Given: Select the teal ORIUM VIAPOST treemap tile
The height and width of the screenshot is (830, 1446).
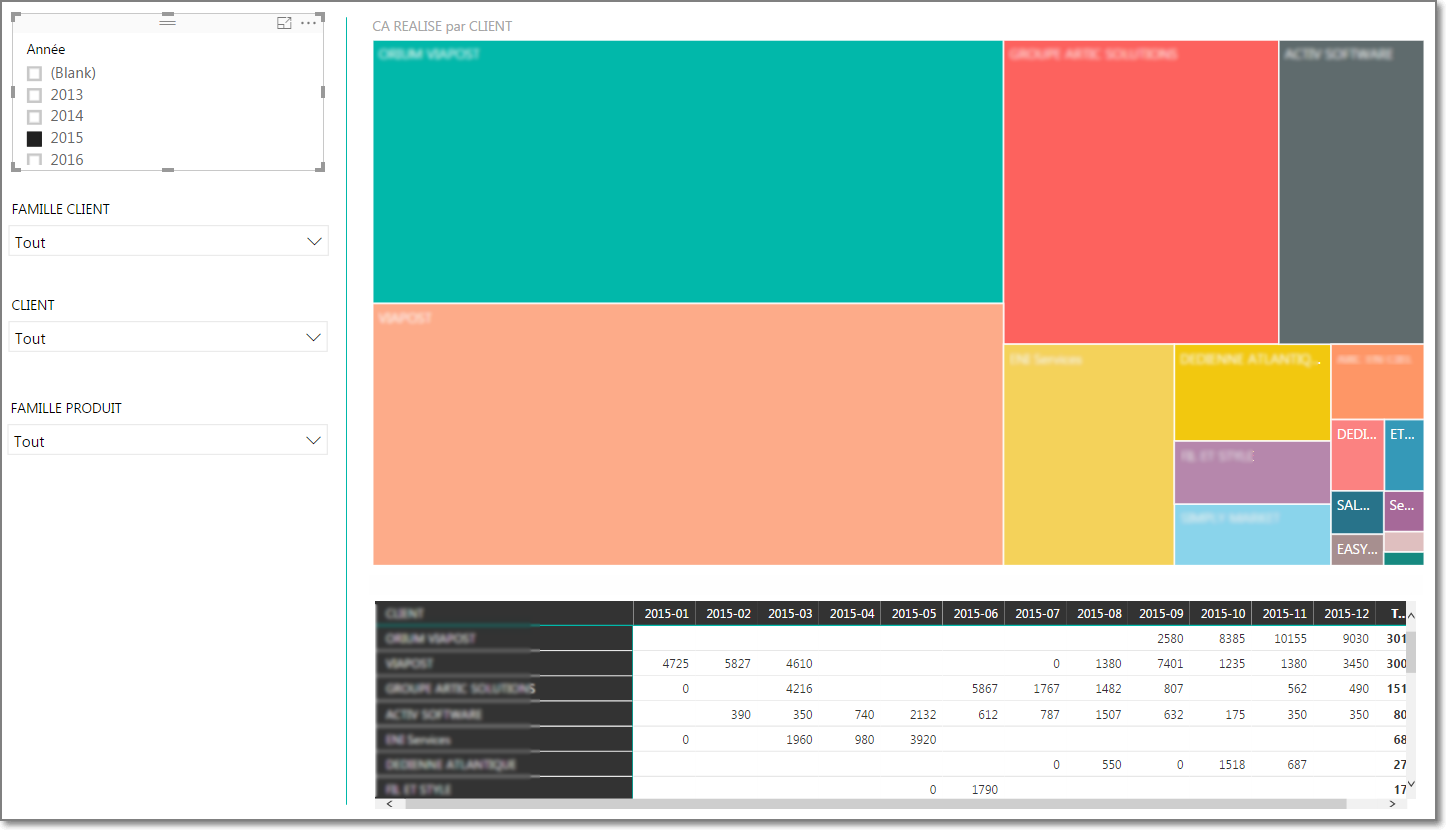Looking at the screenshot, I should pos(688,171).
